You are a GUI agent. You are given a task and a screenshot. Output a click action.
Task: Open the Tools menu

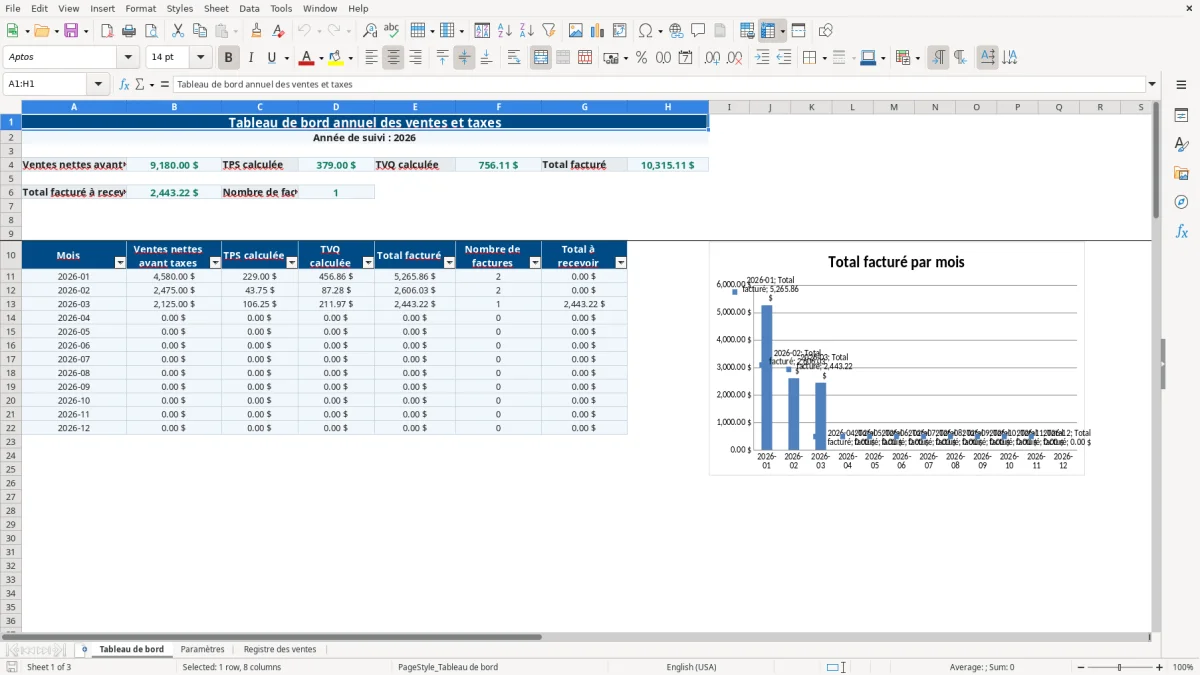[281, 8]
